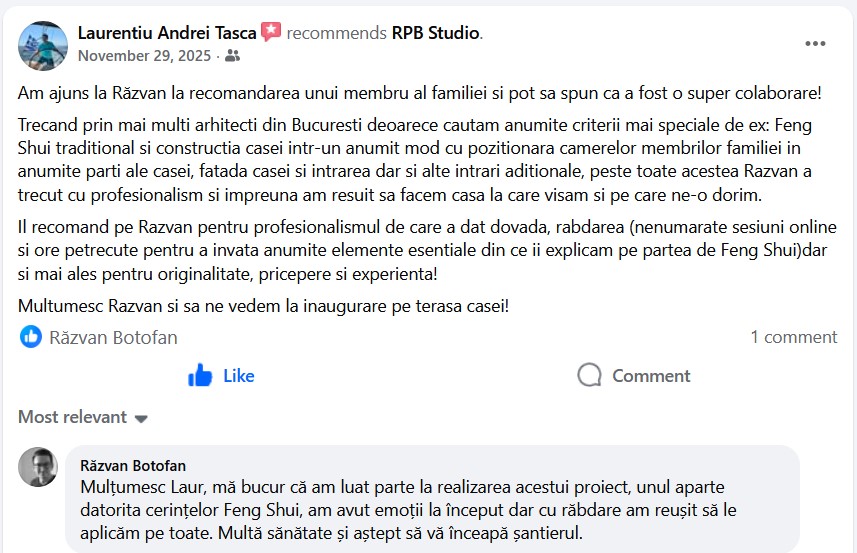The width and height of the screenshot is (857, 553).
Task: Open Laurentiu Andrei Tasca's profile picture
Action: pyautogui.click(x=43, y=45)
